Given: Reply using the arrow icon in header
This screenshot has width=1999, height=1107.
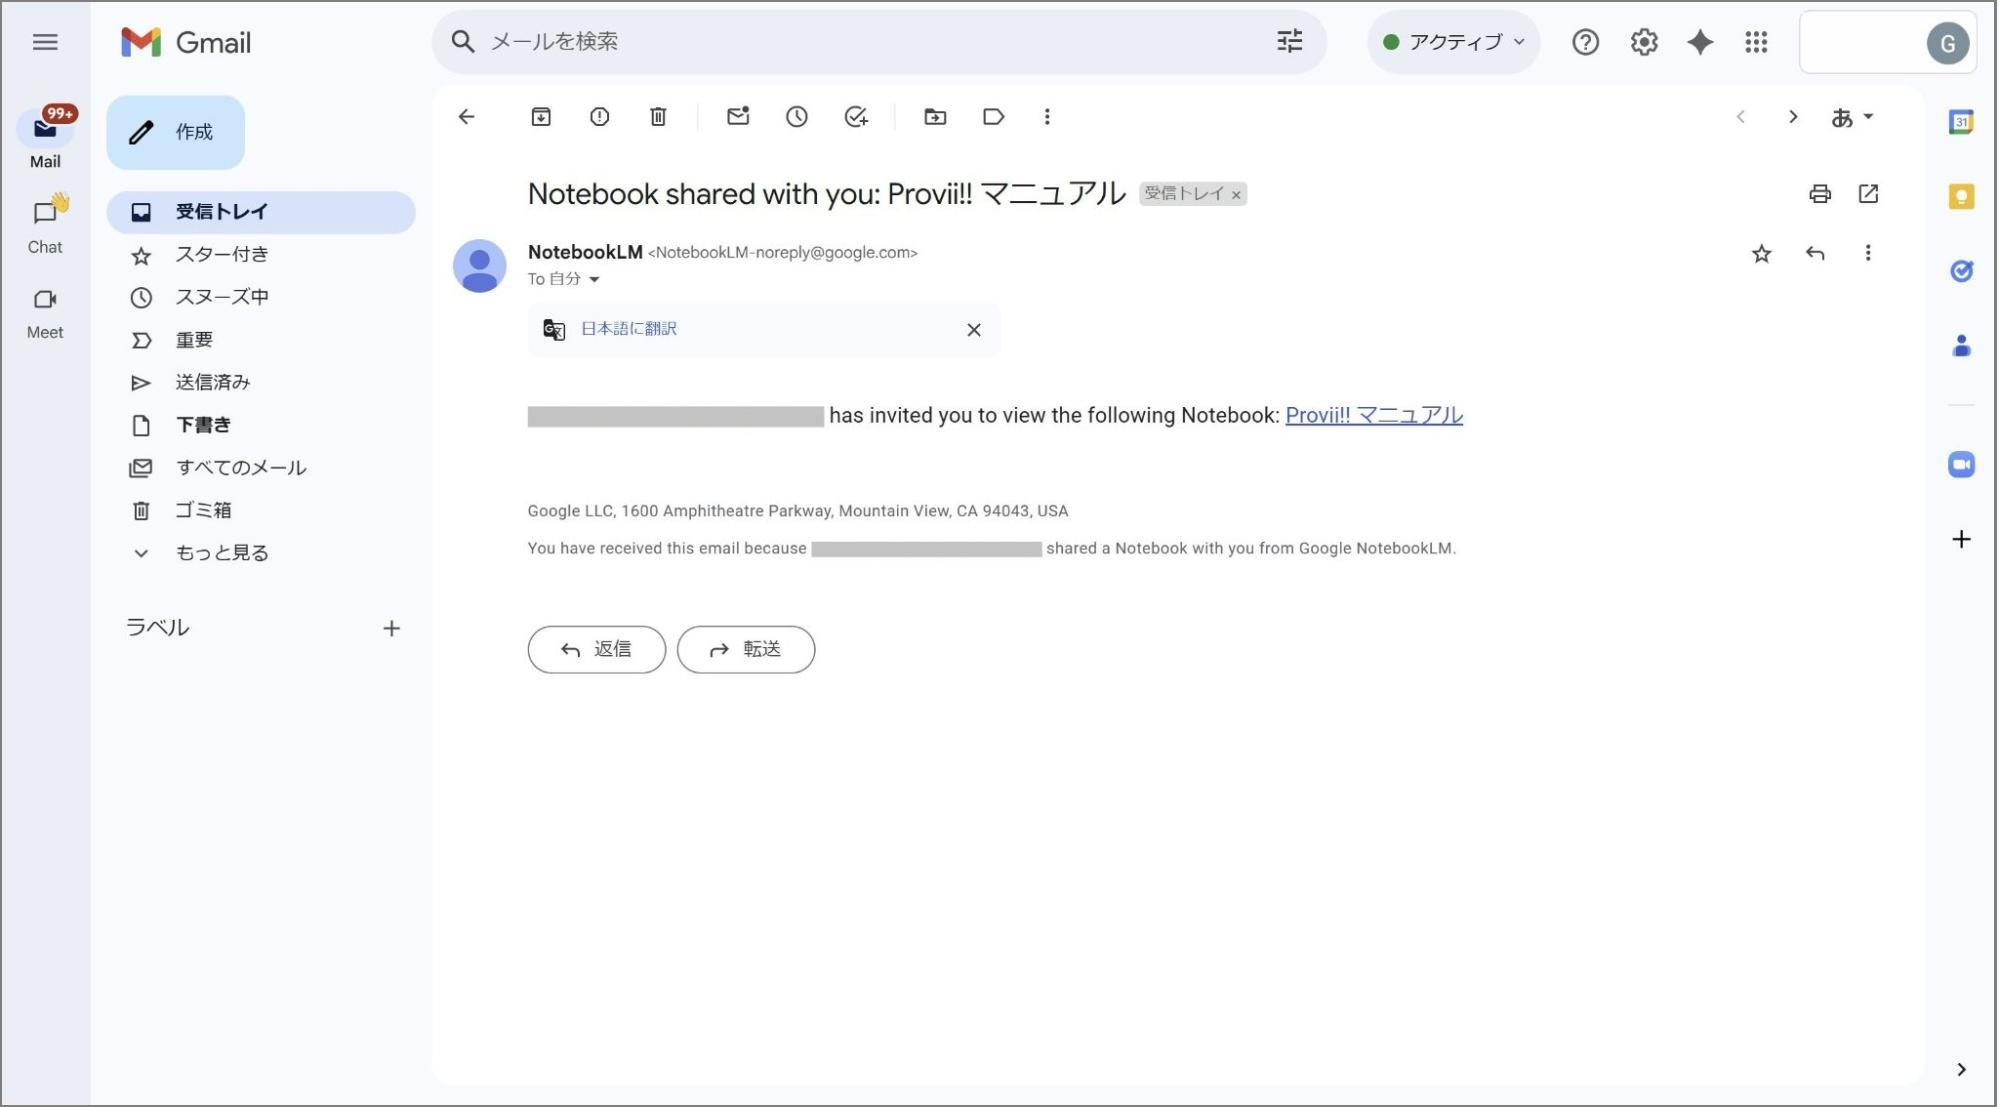Looking at the screenshot, I should tap(1815, 254).
